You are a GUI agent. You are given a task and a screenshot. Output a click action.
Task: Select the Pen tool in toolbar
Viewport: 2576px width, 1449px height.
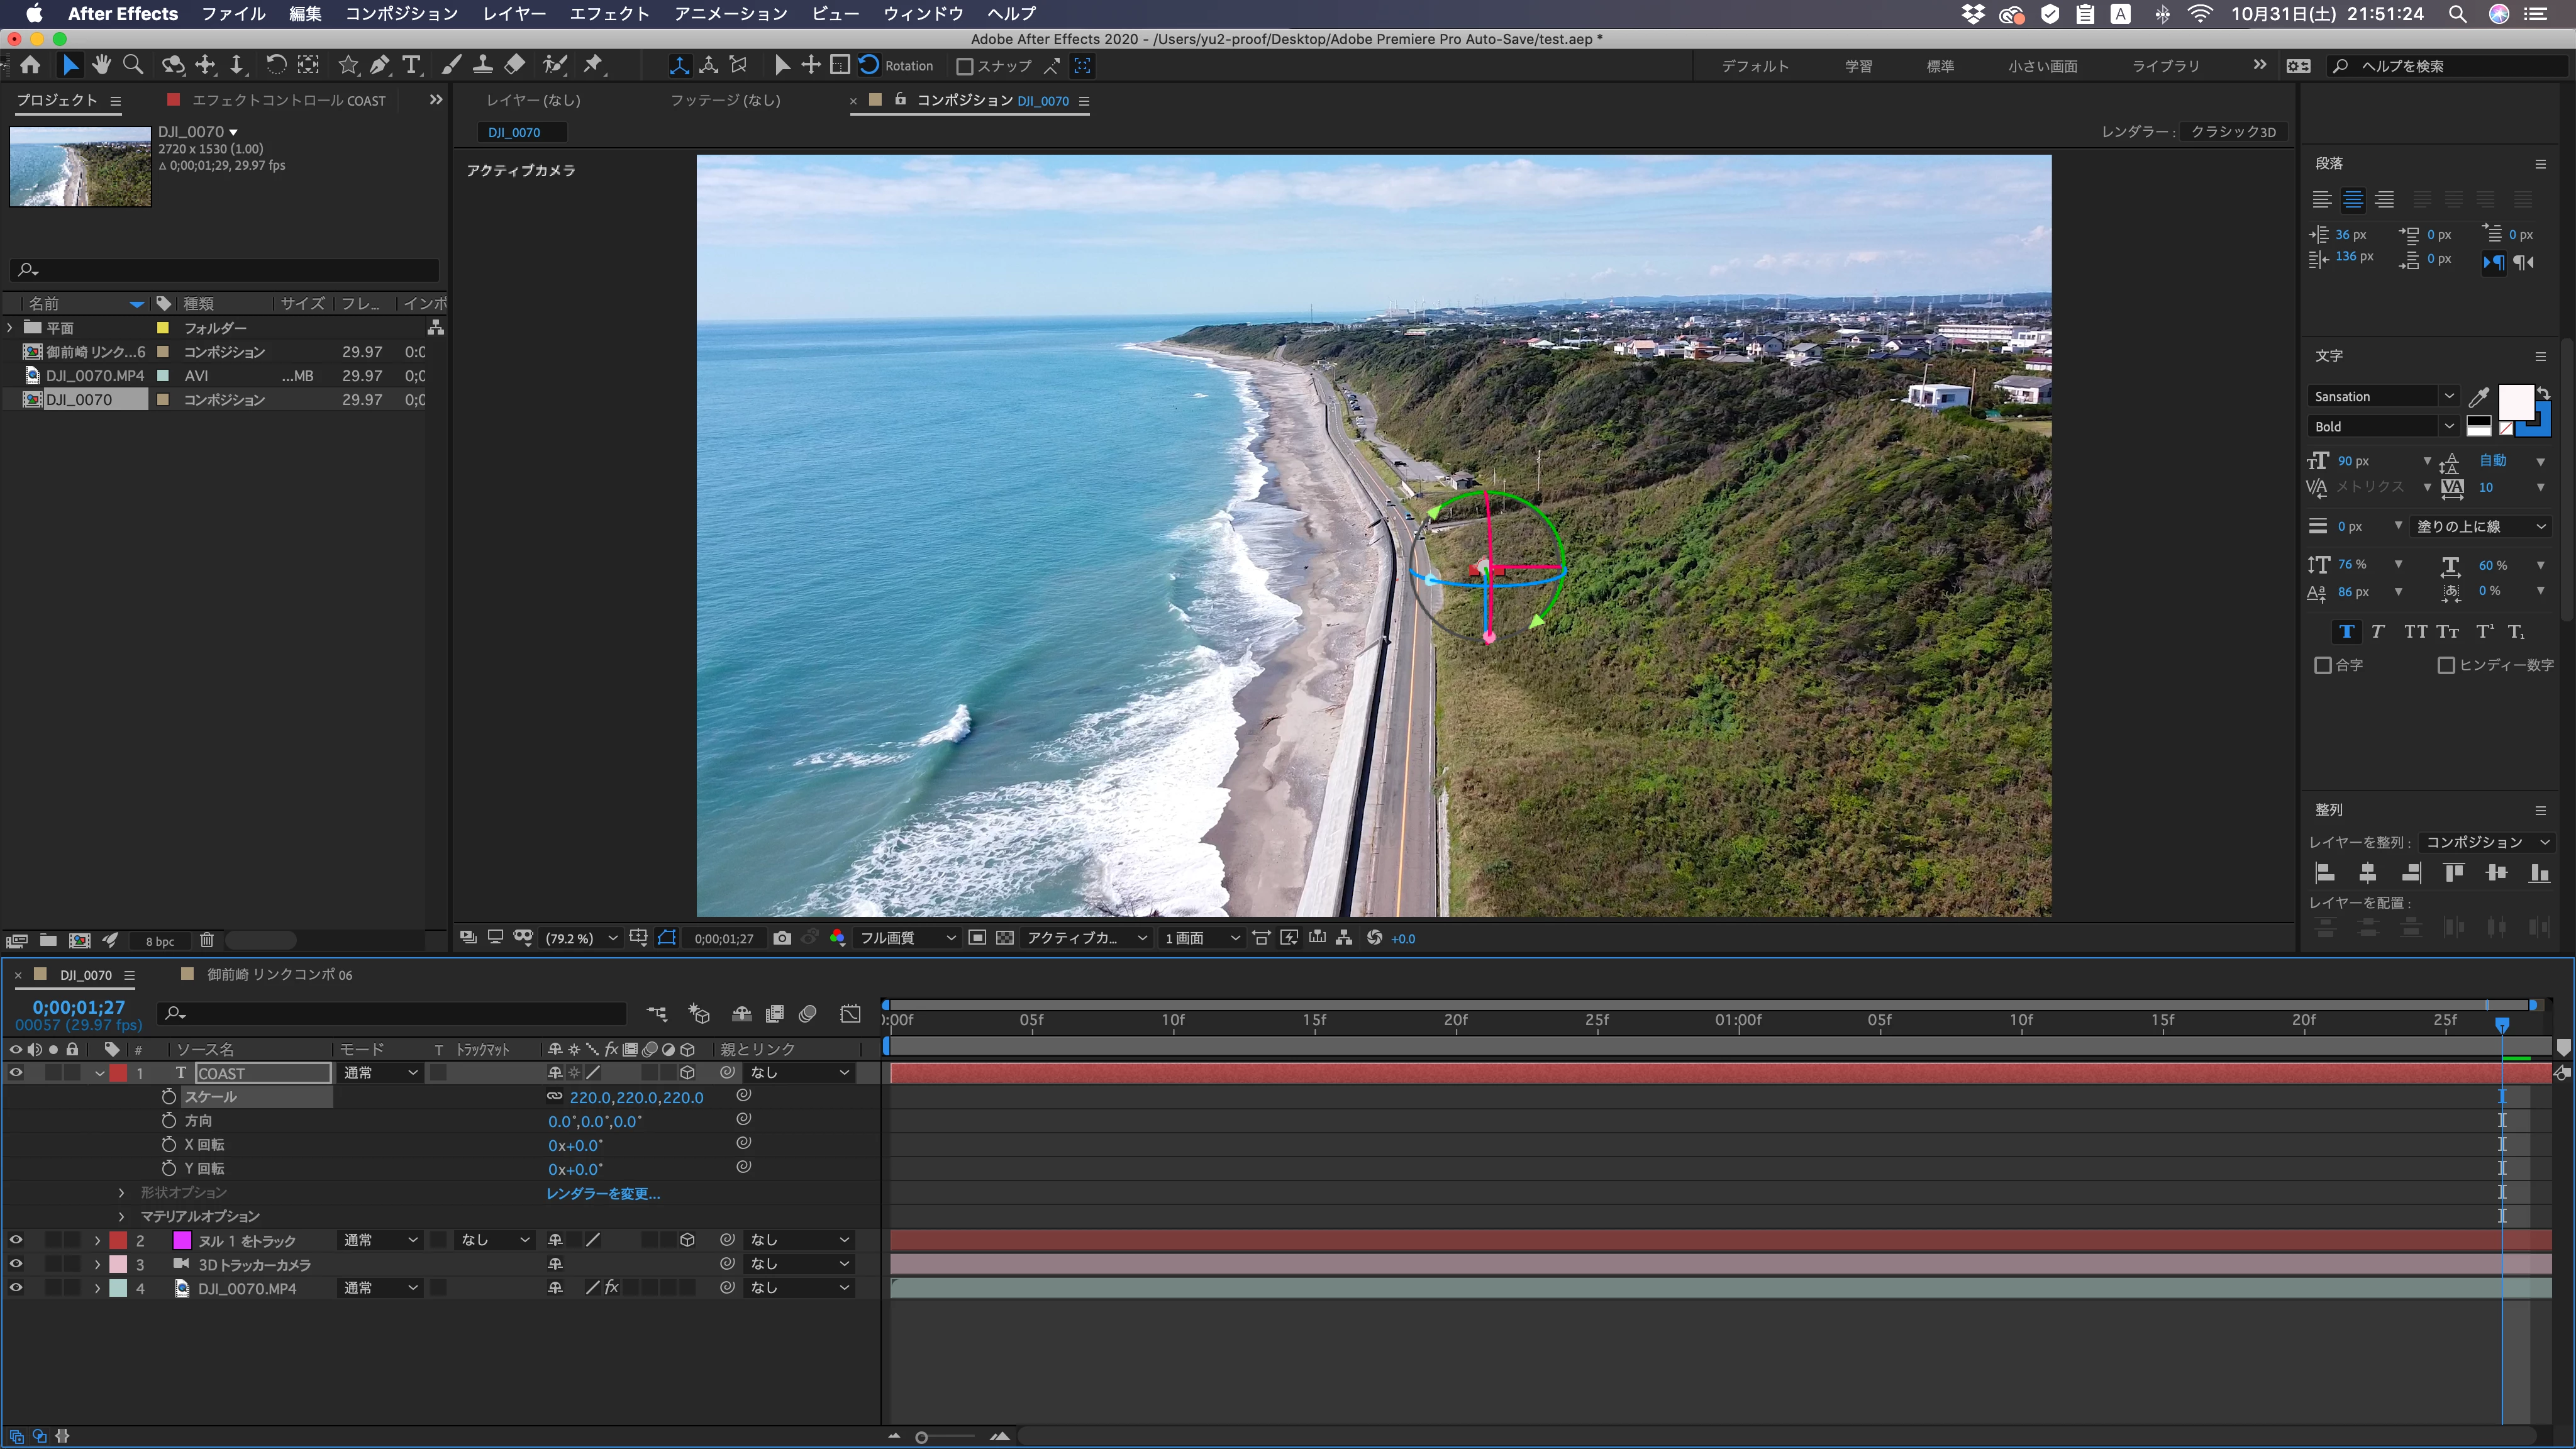379,65
